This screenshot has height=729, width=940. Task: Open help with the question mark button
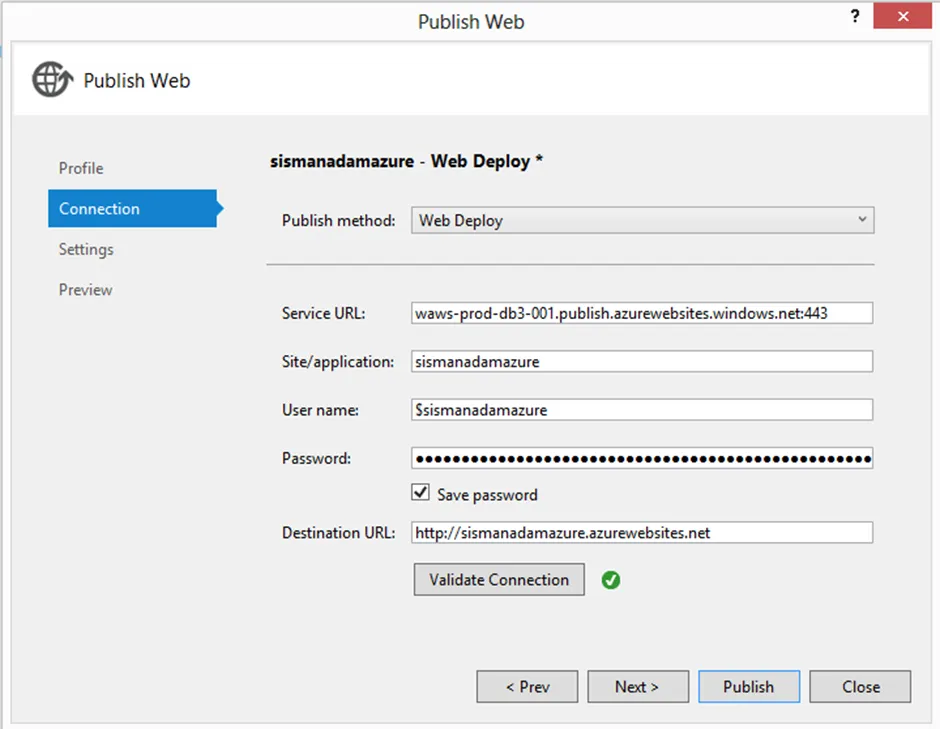(x=855, y=16)
